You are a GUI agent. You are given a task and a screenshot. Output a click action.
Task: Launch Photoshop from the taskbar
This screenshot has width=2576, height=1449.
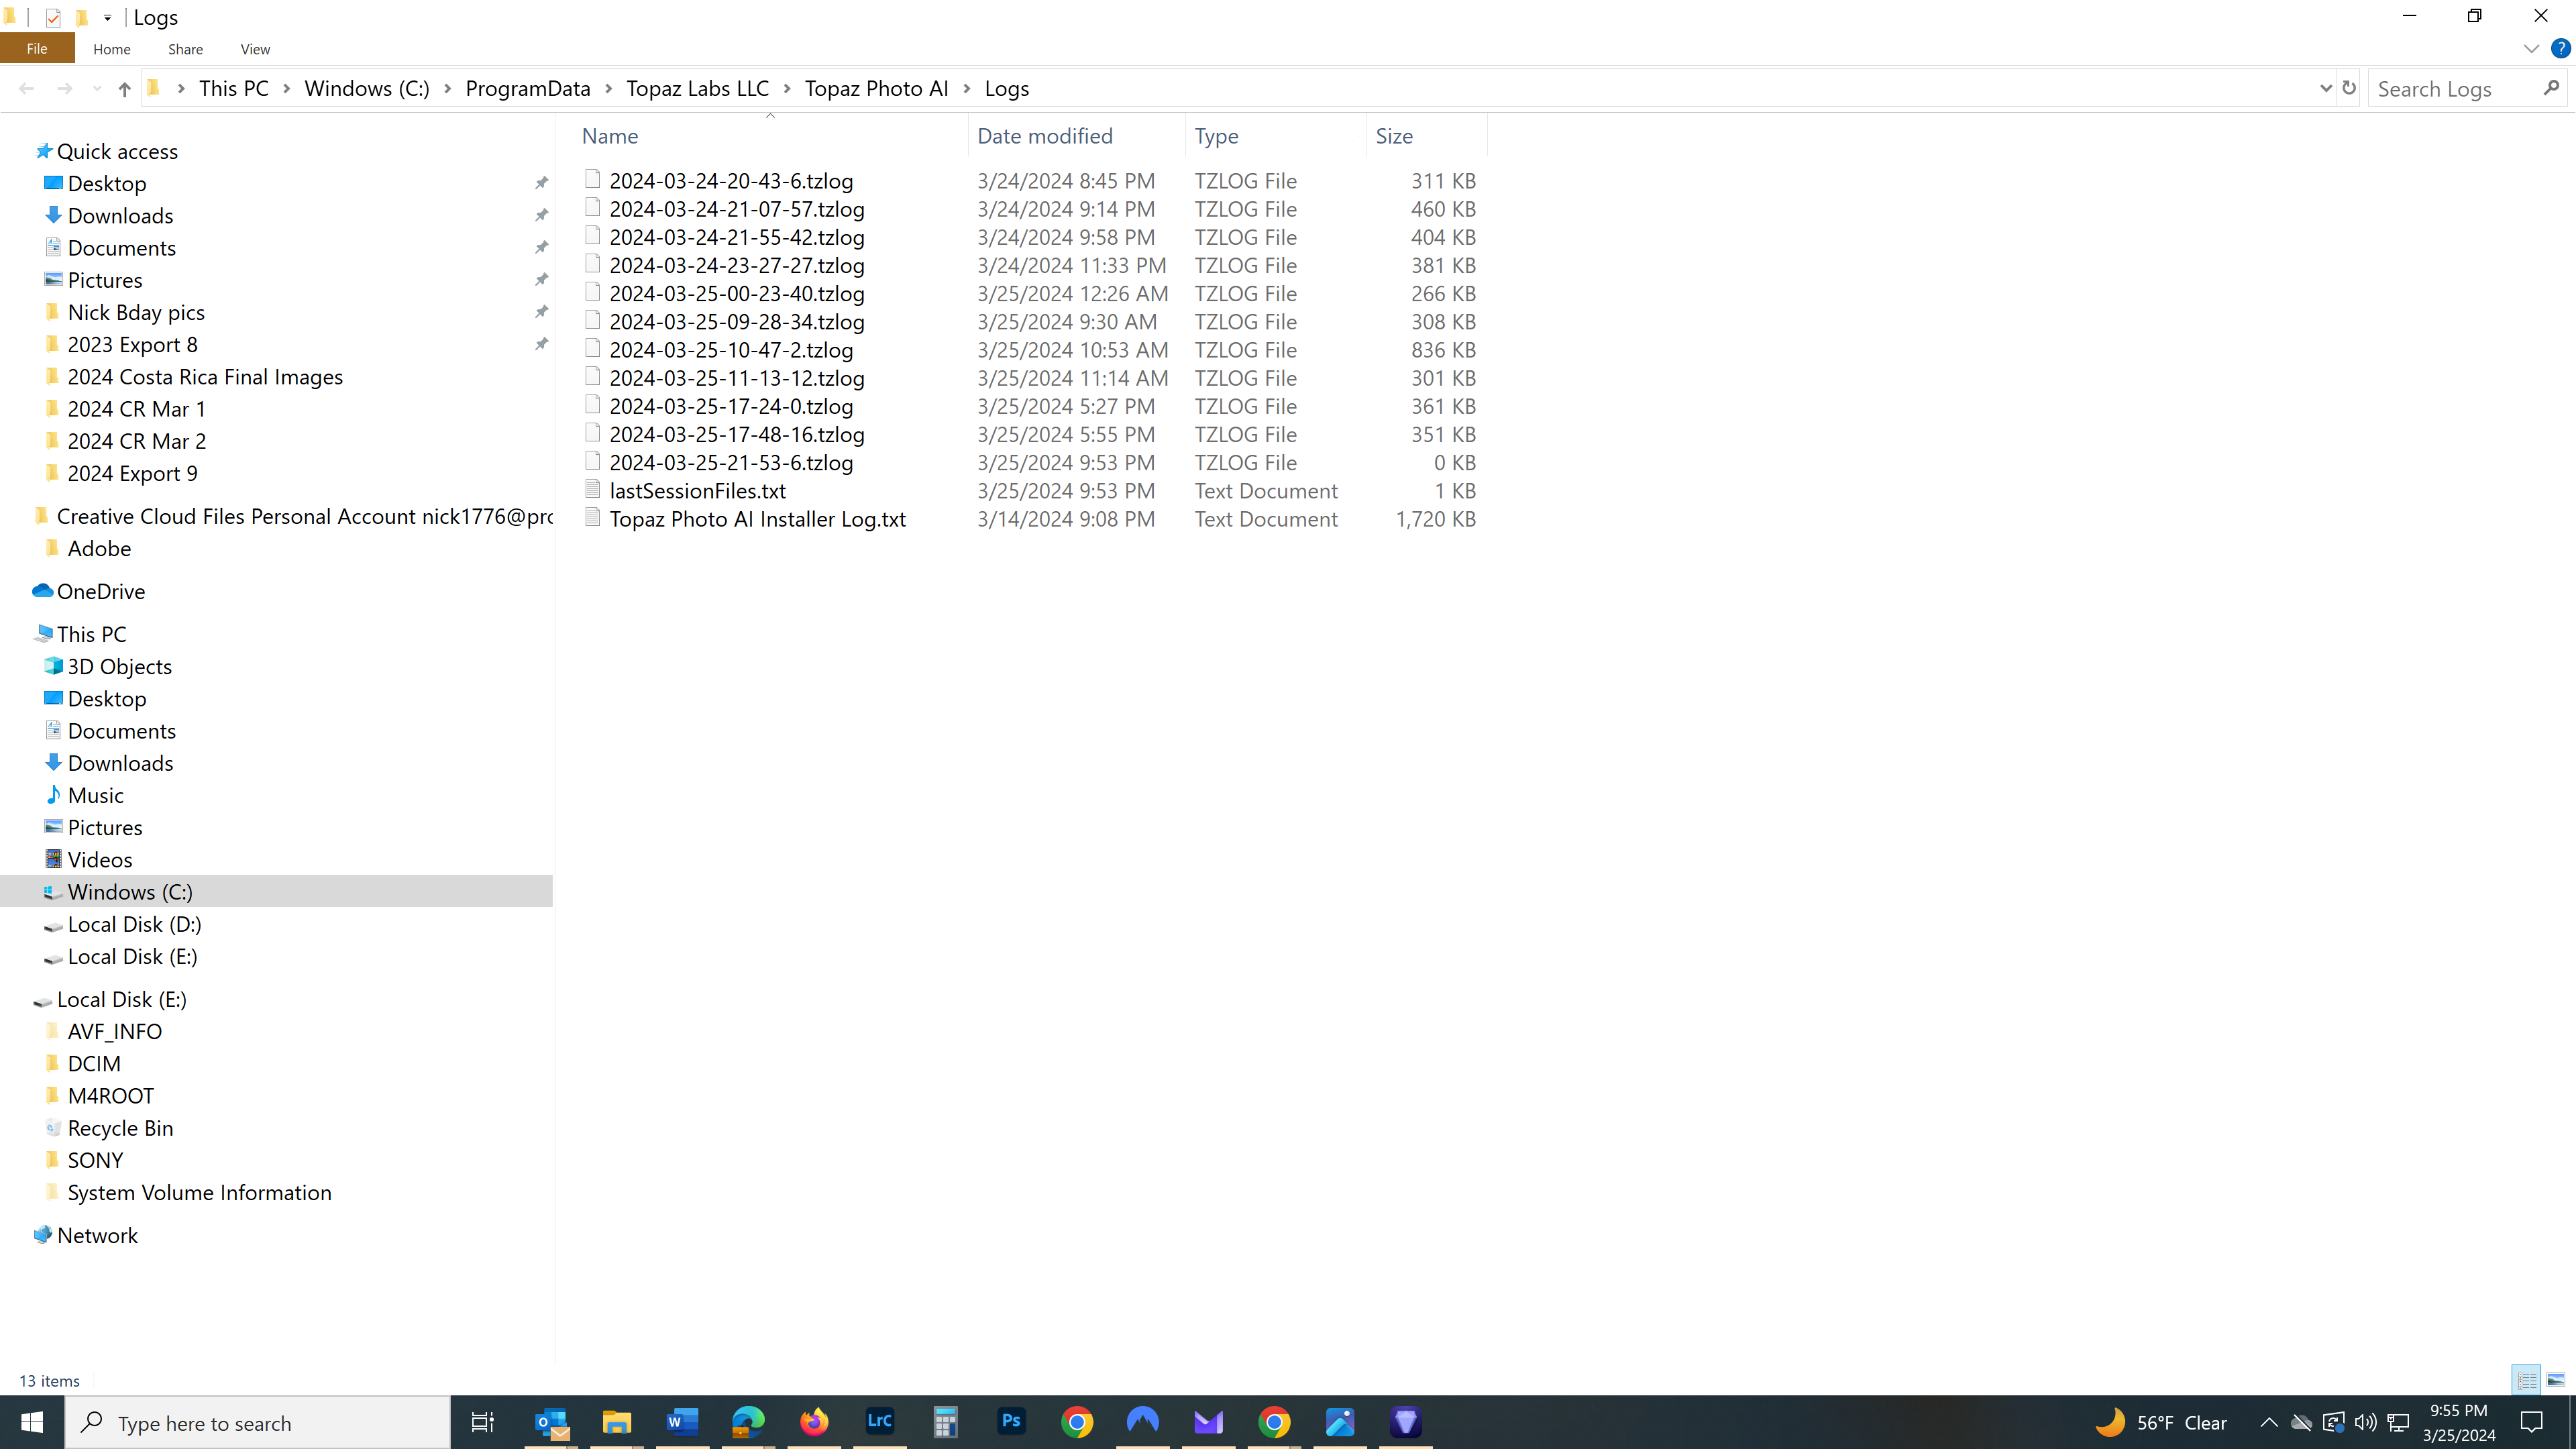point(1011,1421)
